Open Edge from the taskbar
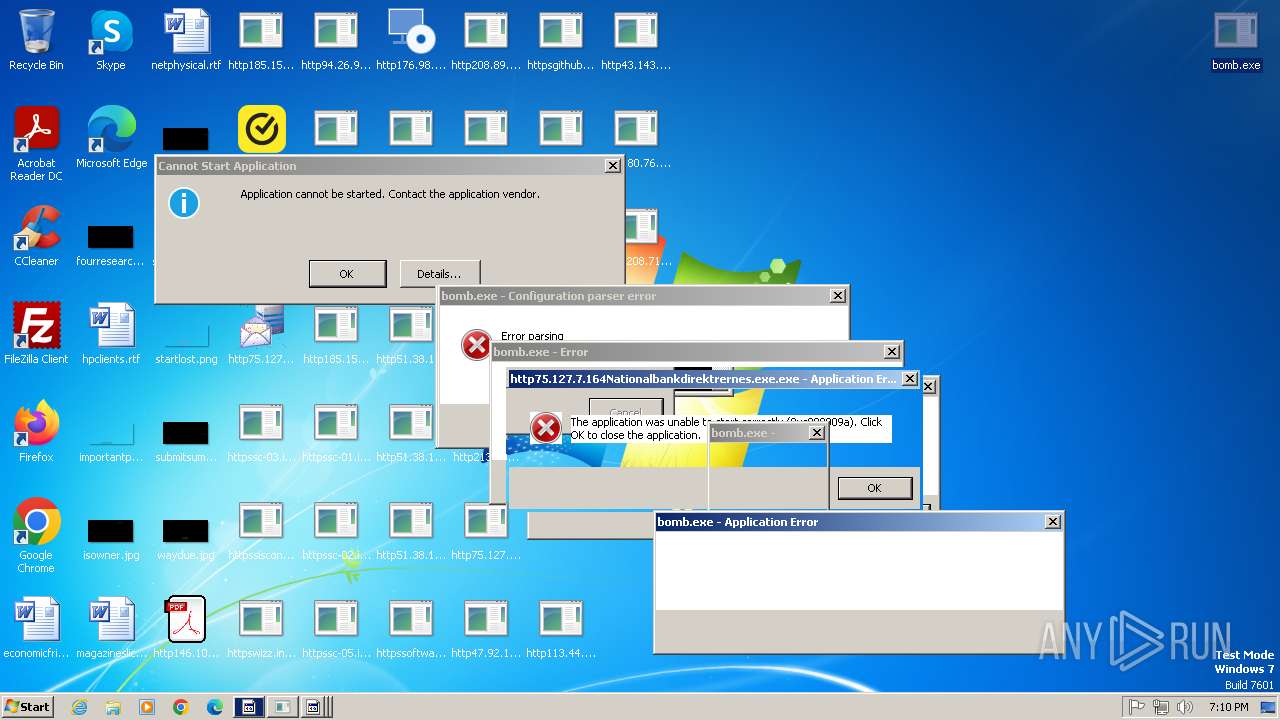This screenshot has height=720, width=1280. pos(215,707)
